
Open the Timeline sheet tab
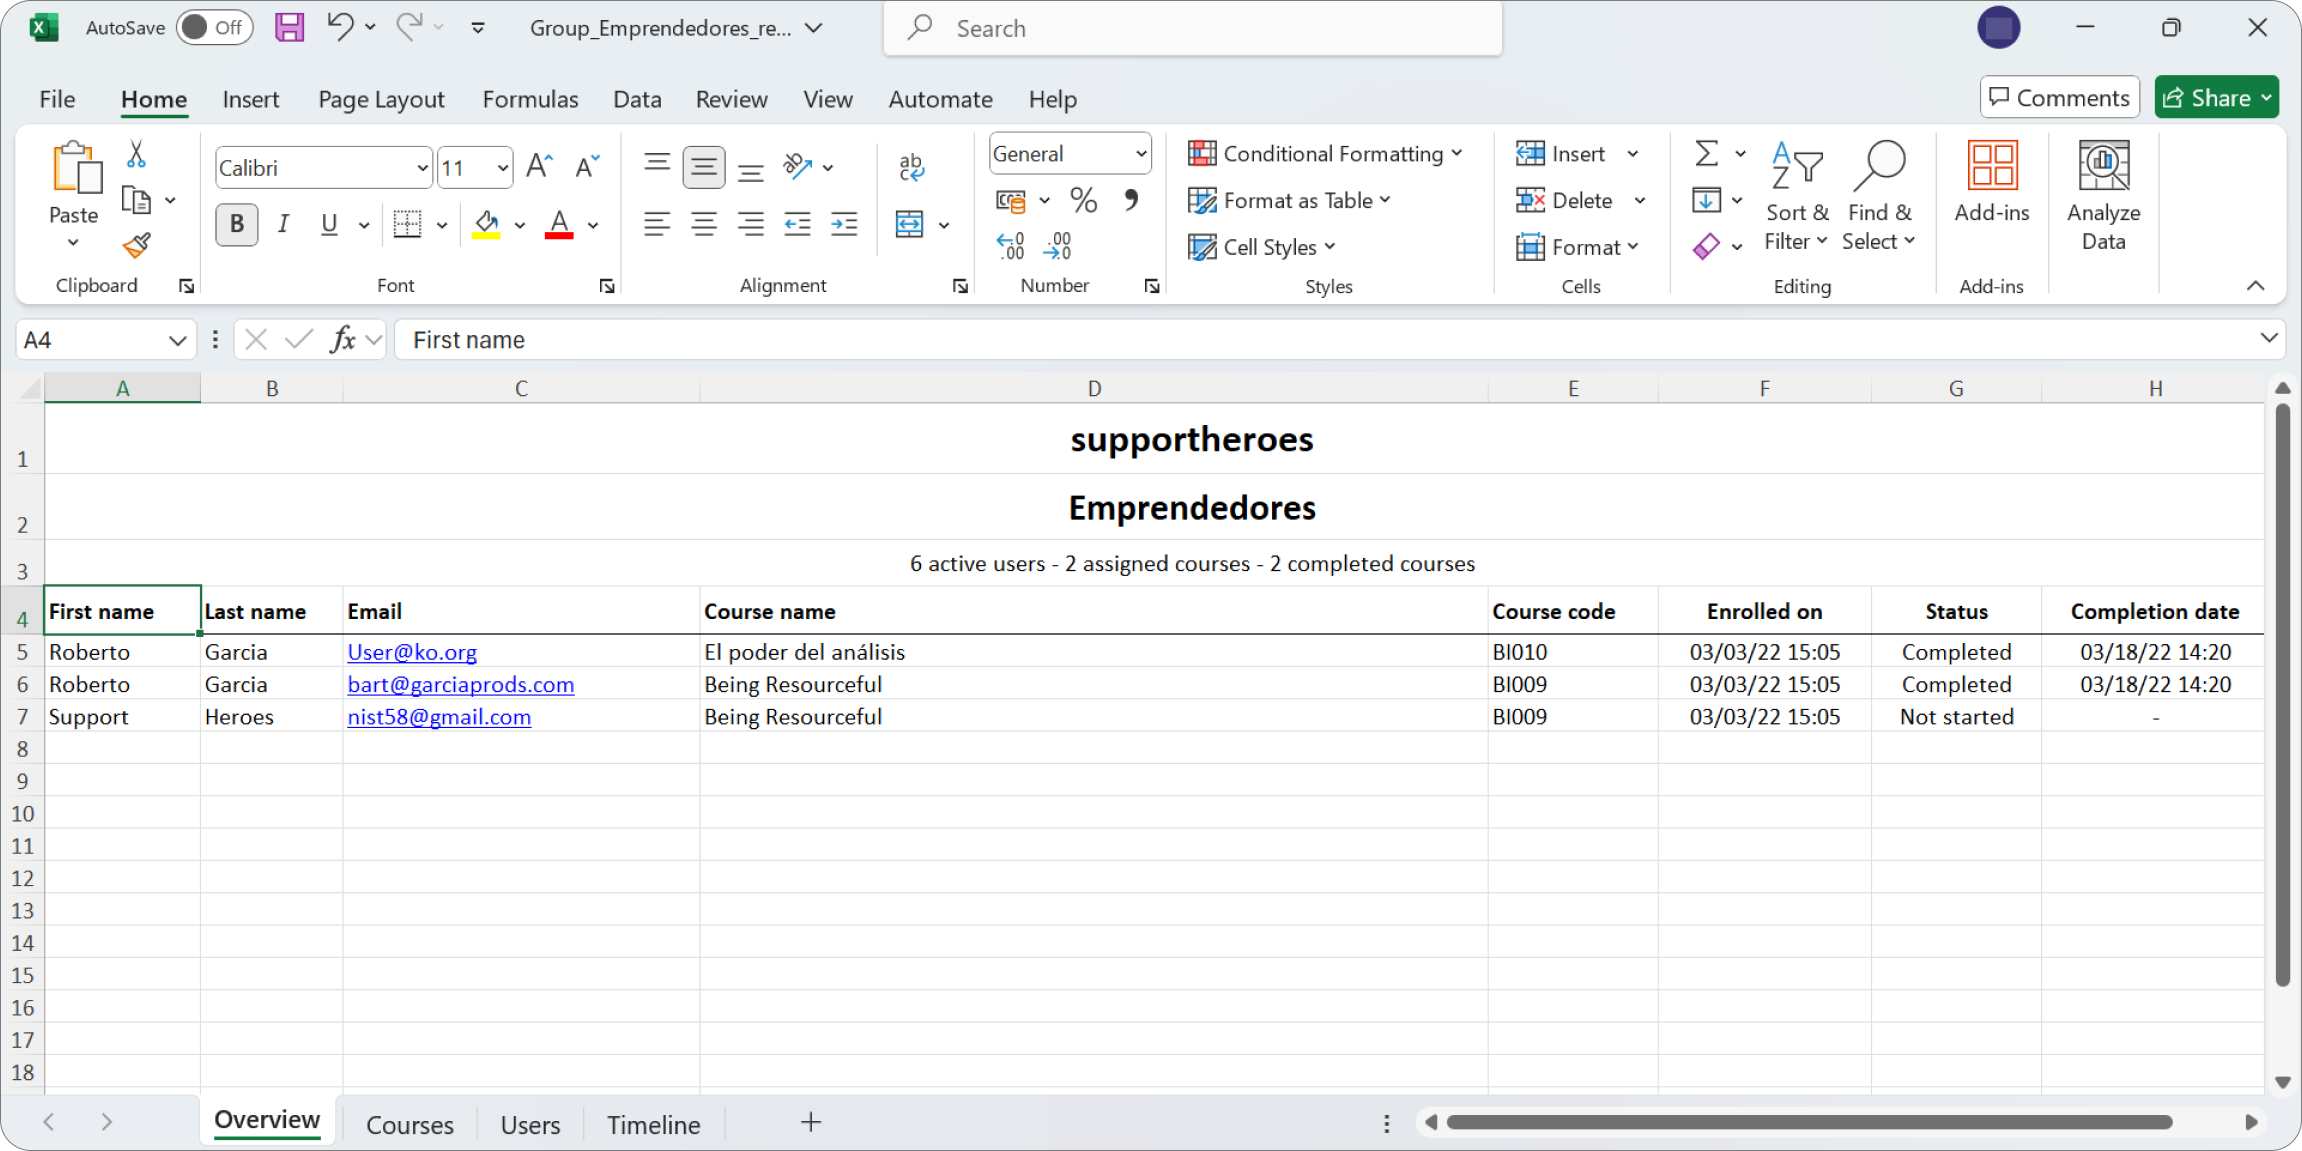click(653, 1125)
